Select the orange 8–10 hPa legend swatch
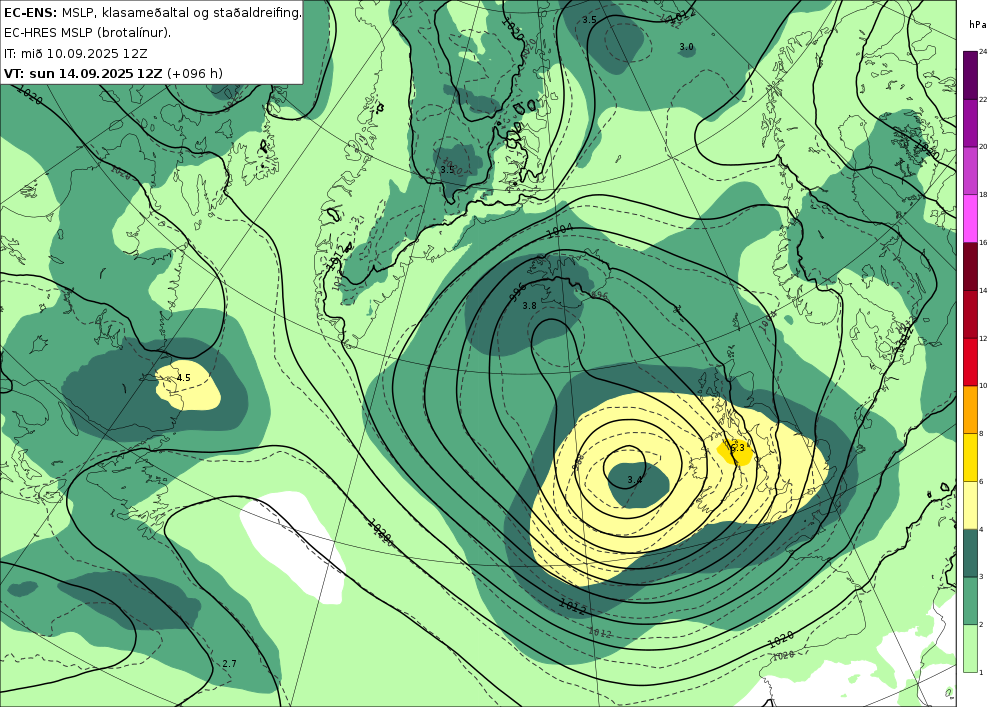 [971, 409]
